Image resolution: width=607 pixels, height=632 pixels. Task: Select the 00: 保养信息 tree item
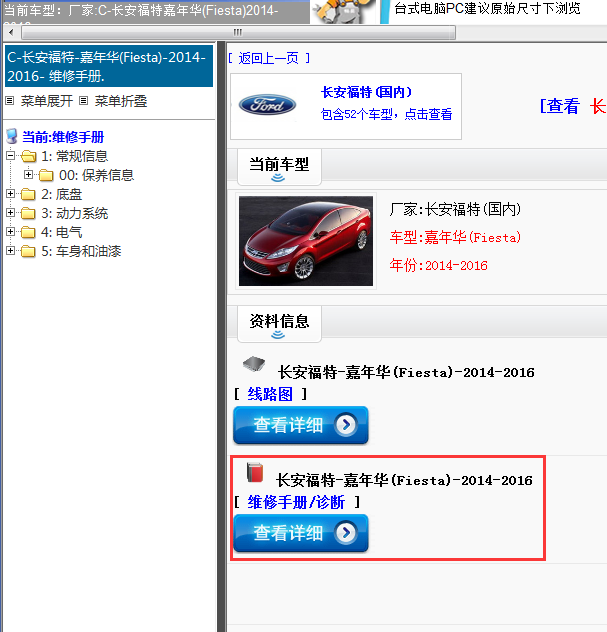[x=96, y=175]
